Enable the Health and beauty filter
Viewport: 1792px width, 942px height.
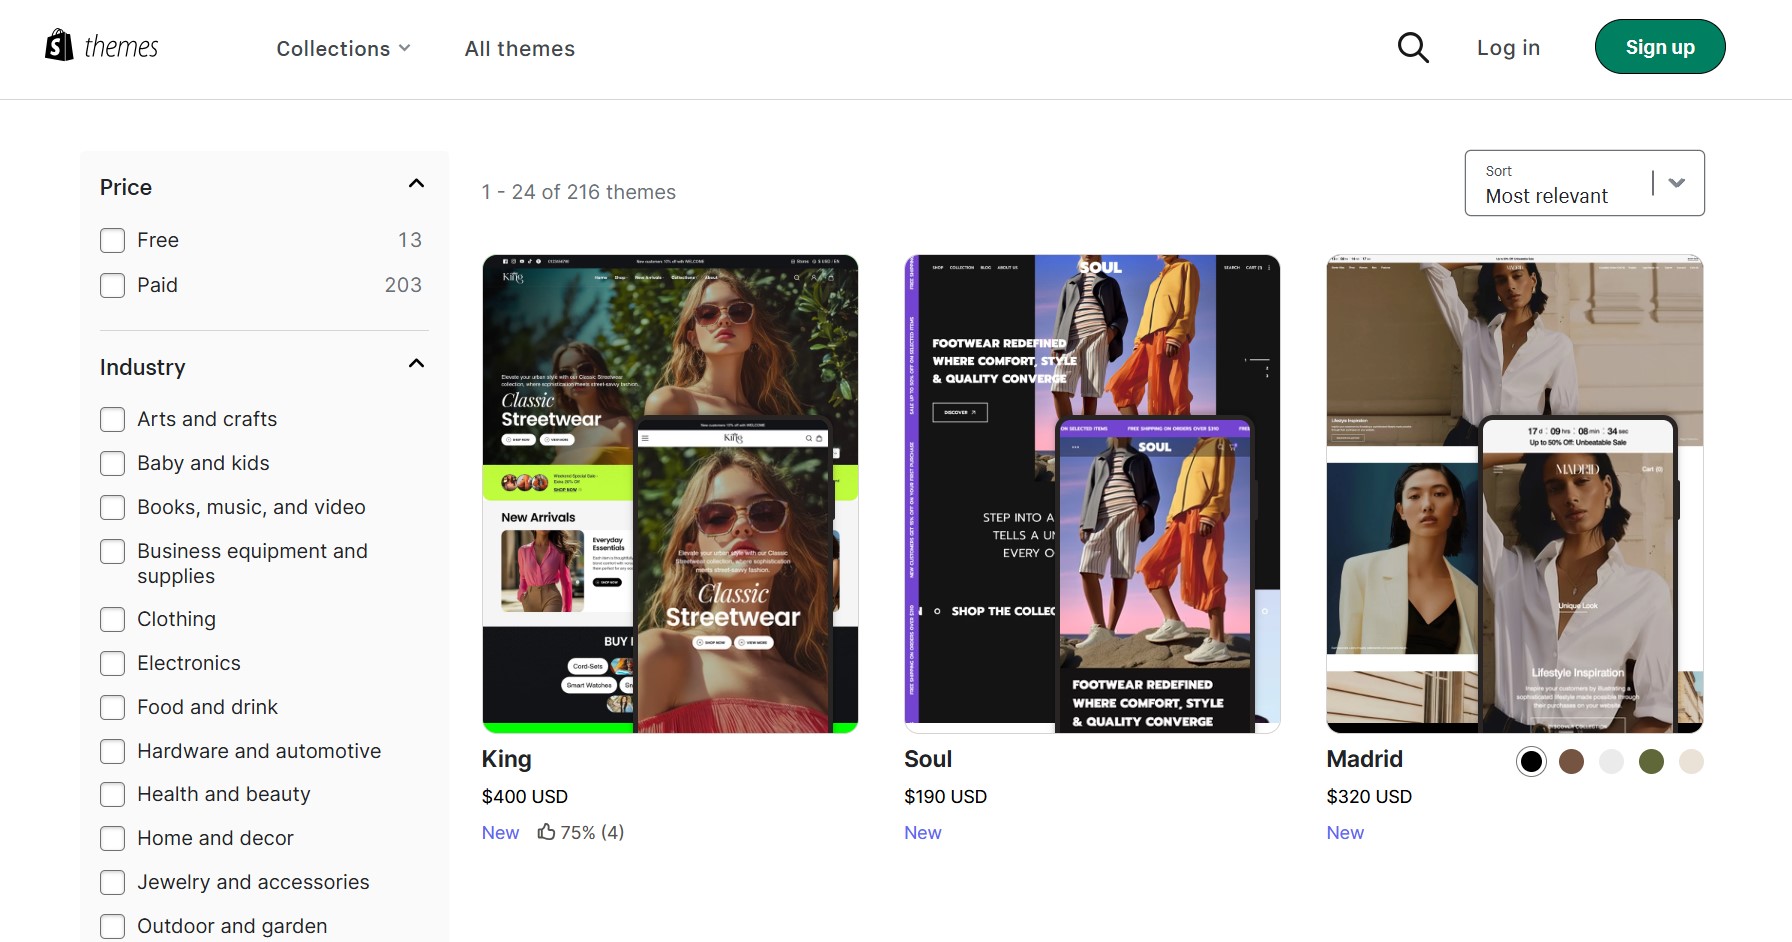(112, 794)
